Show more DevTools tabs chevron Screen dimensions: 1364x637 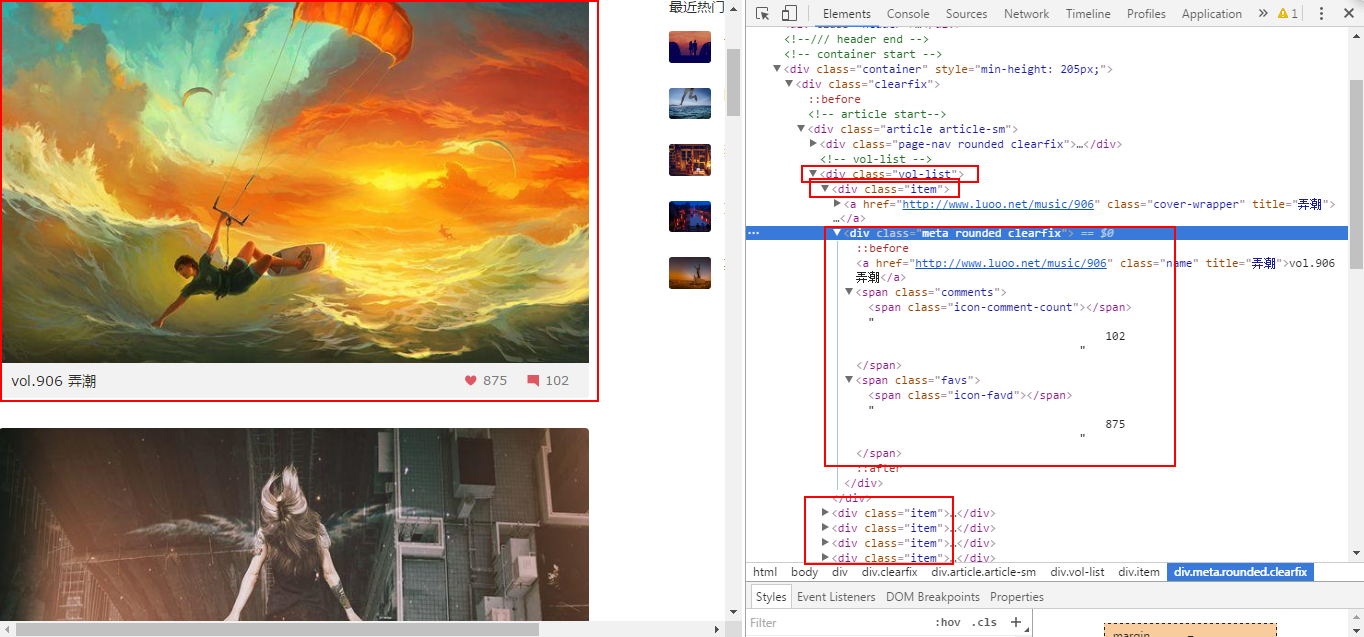1263,14
